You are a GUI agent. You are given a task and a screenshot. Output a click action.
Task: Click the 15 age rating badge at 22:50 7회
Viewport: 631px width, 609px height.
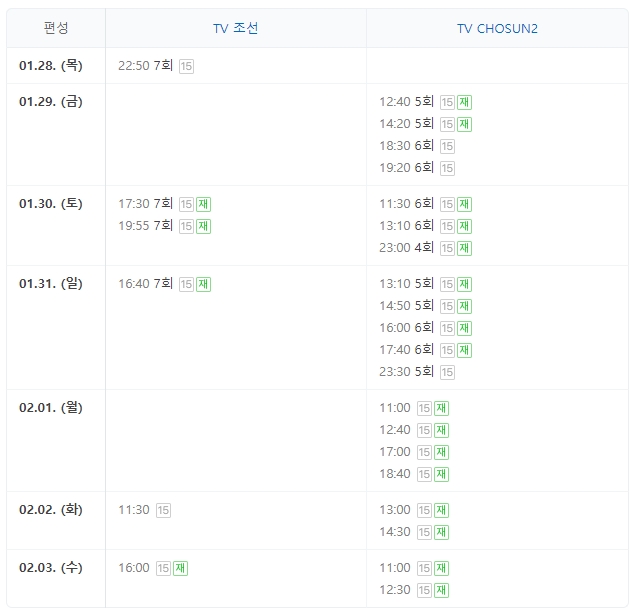(186, 66)
